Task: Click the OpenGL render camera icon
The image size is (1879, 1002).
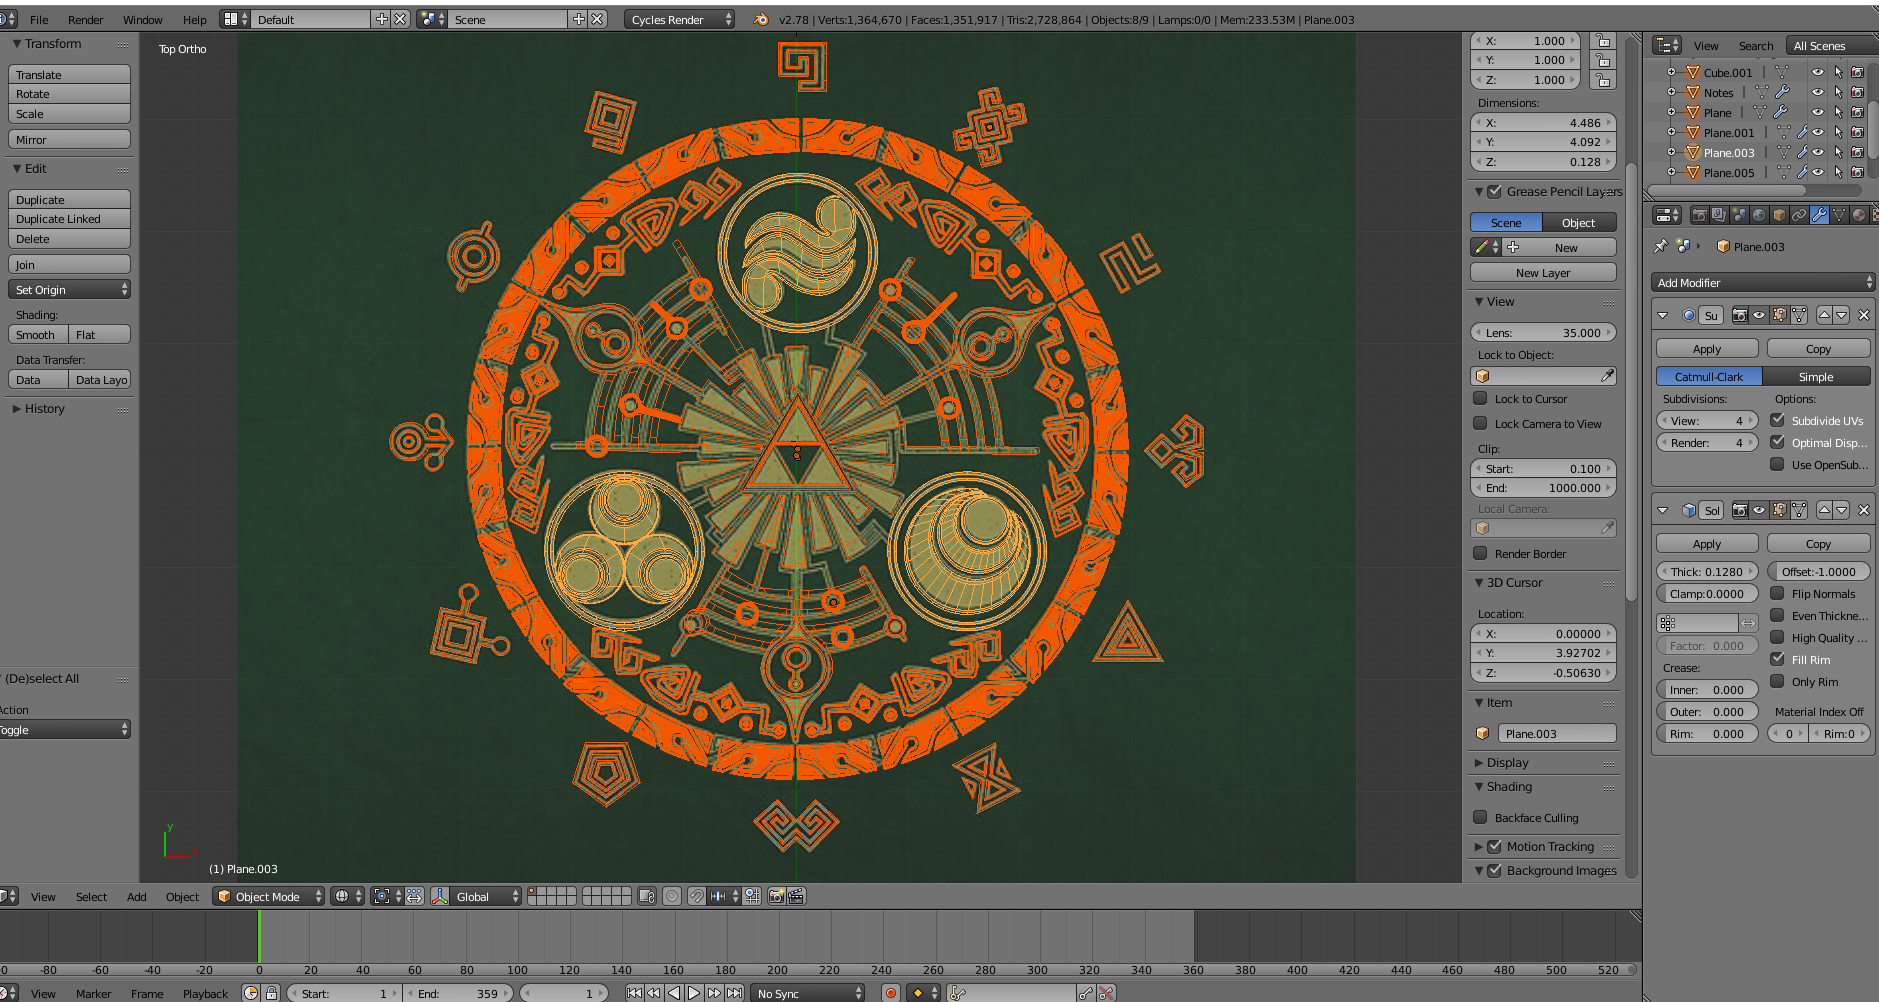Action: click(x=776, y=896)
